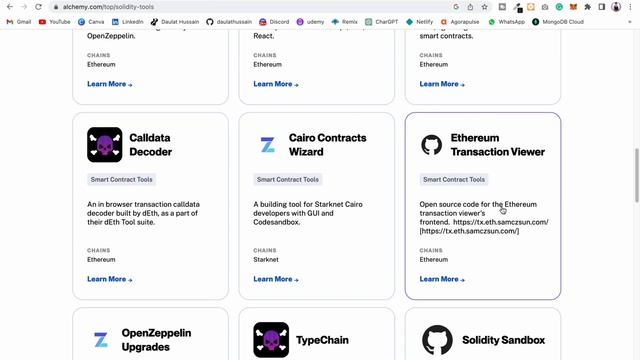The image size is (640, 360).
Task: Click the OpenZeppelin Upgrades Z logo
Action: tap(101, 340)
